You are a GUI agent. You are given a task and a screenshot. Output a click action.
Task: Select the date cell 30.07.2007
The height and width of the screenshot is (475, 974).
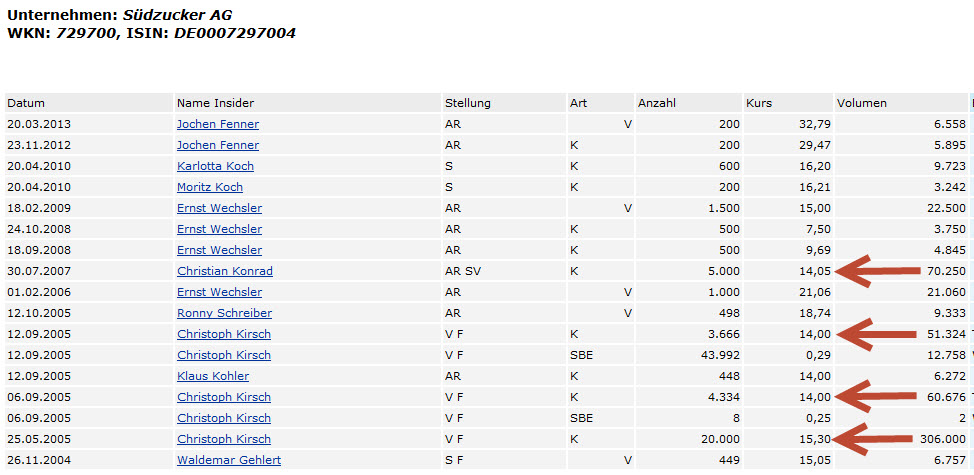(x=39, y=271)
